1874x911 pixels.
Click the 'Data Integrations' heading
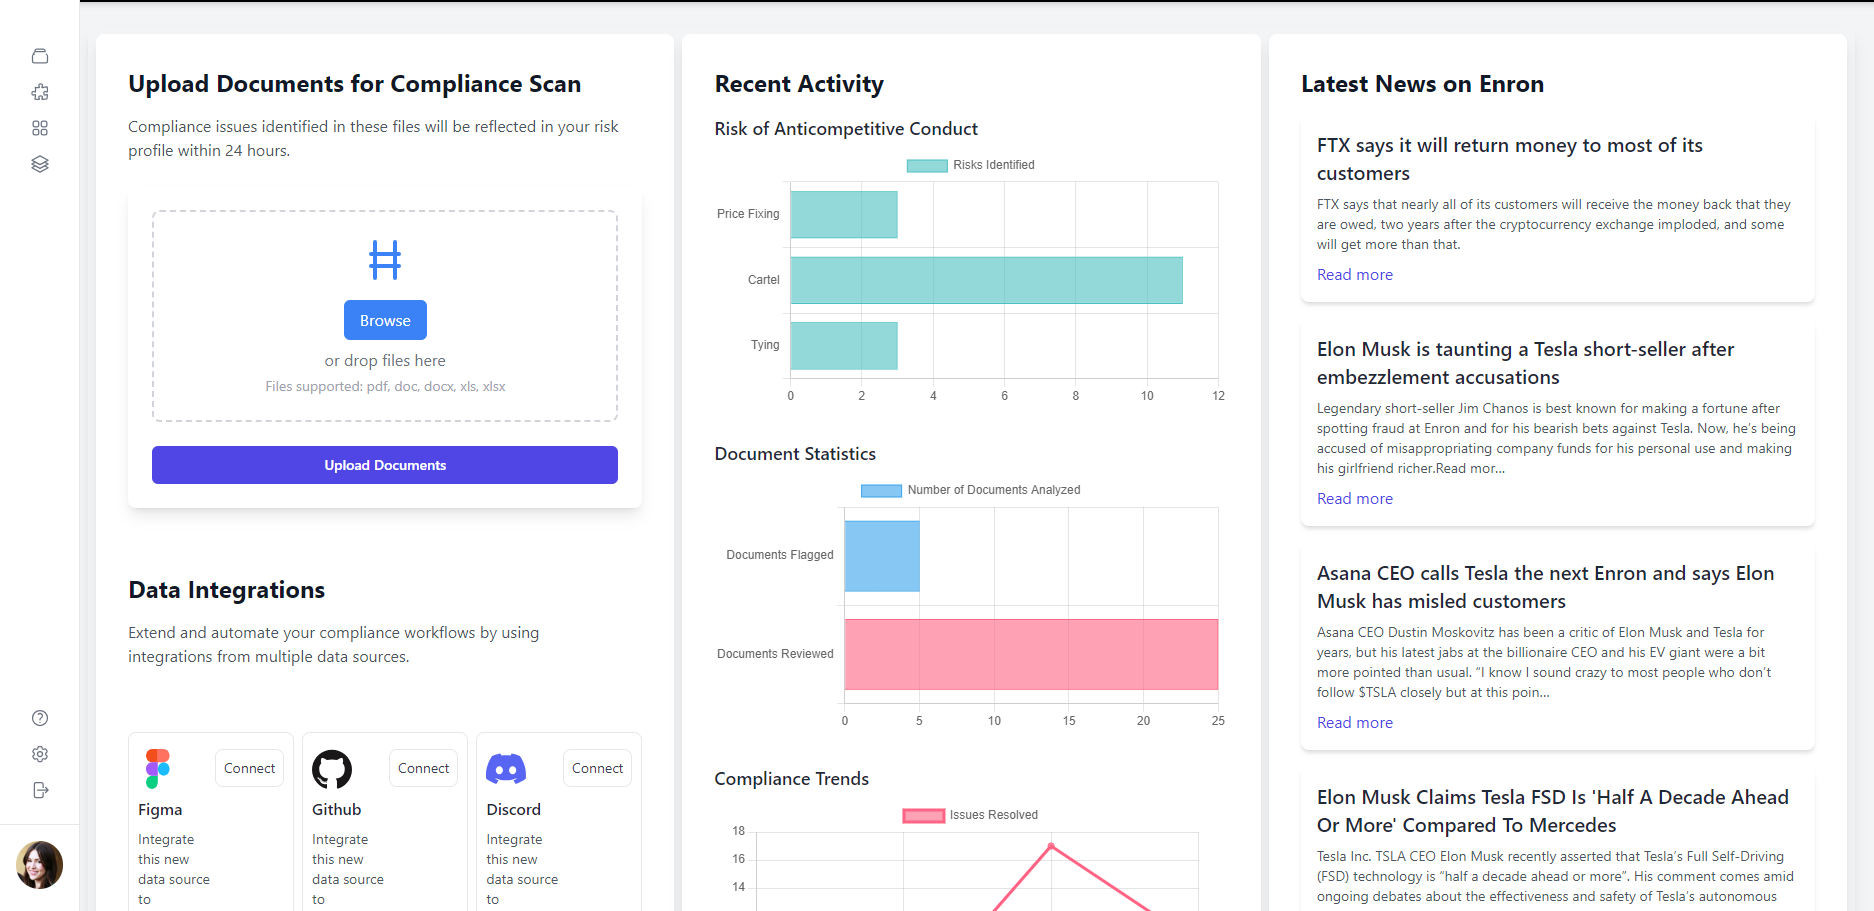click(x=227, y=590)
